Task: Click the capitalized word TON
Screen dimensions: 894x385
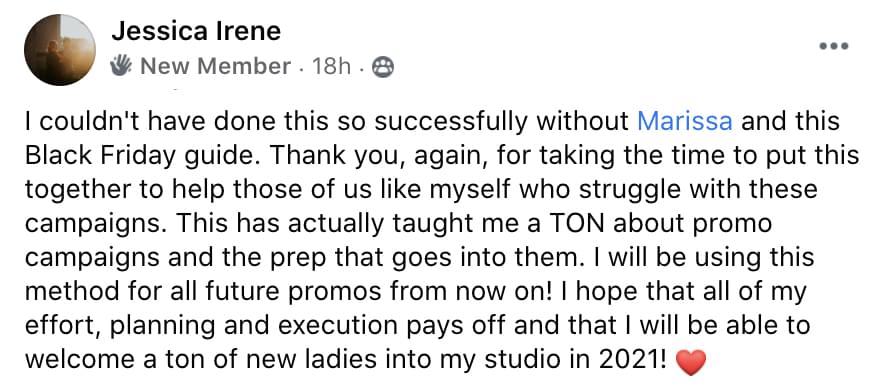Action: click(x=572, y=224)
